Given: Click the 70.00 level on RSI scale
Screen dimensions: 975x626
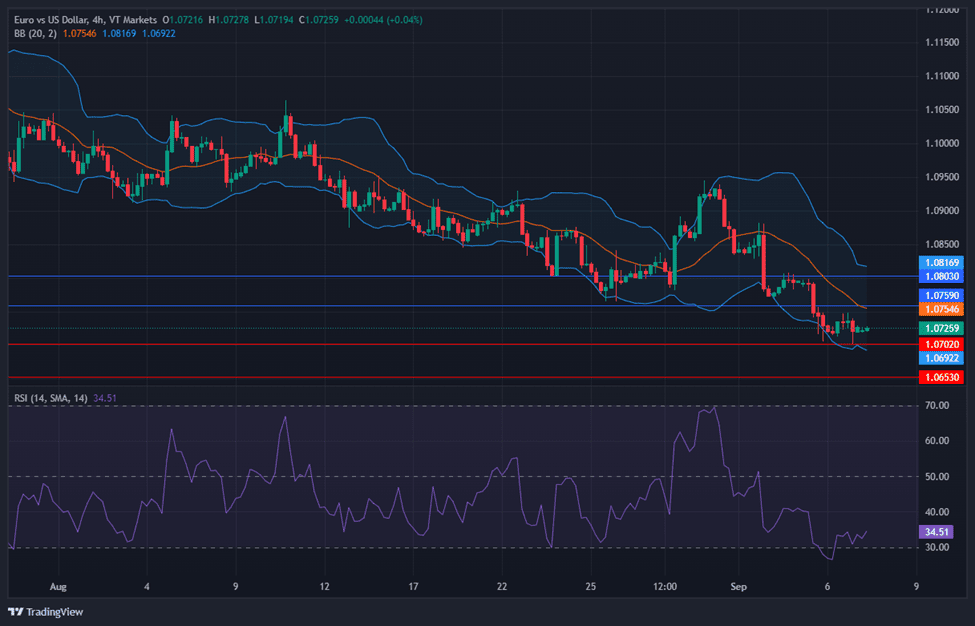Looking at the screenshot, I should 937,406.
